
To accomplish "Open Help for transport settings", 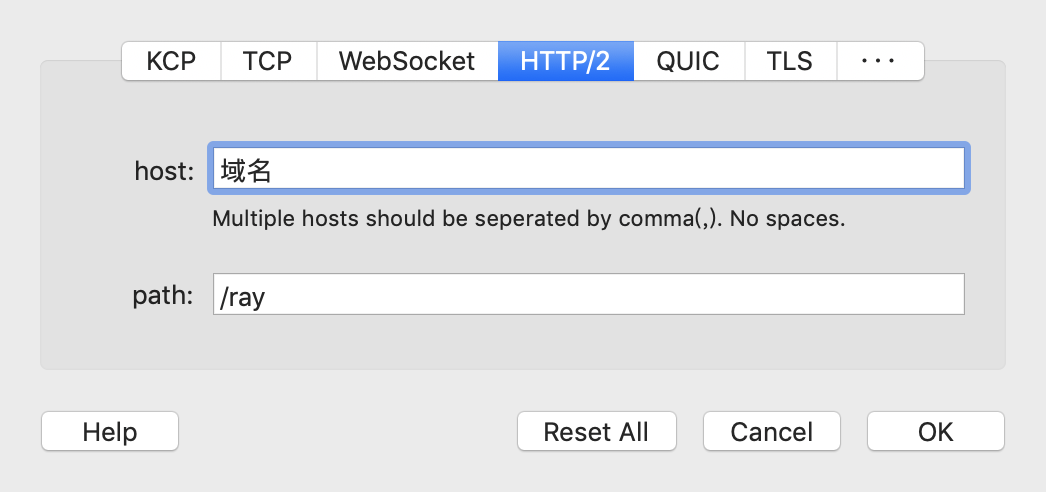I will pyautogui.click(x=110, y=431).
